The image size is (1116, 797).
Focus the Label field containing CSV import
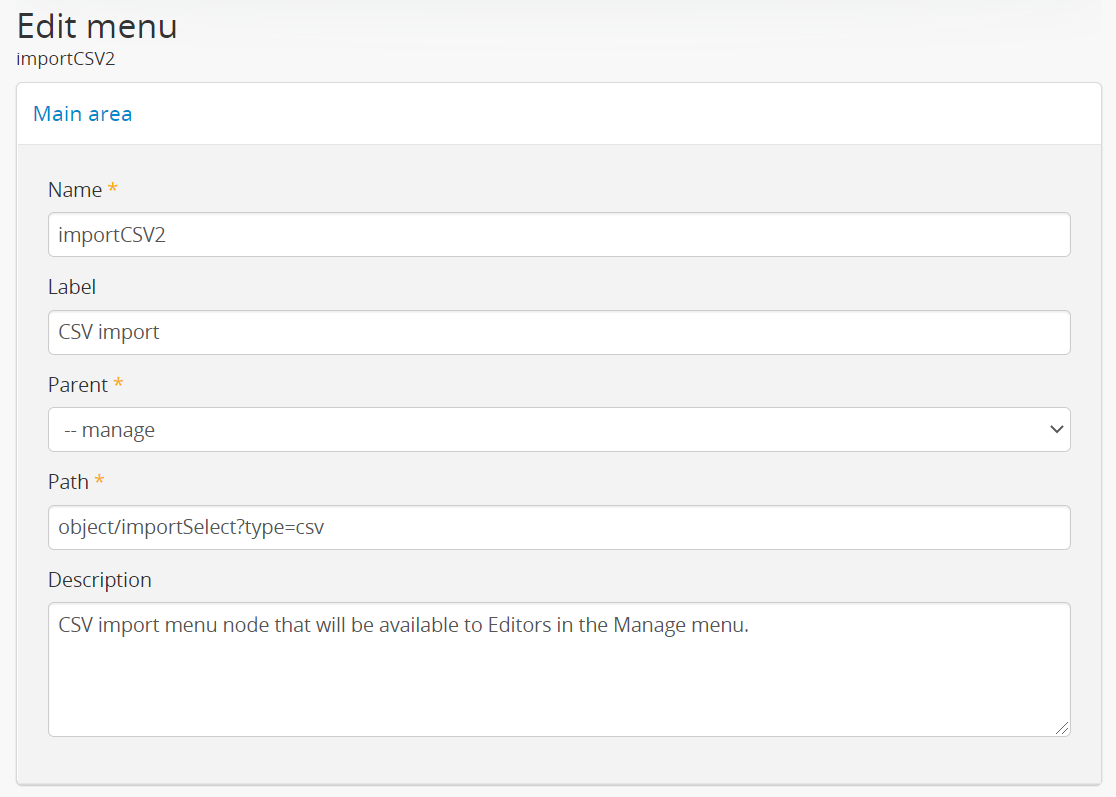[558, 332]
